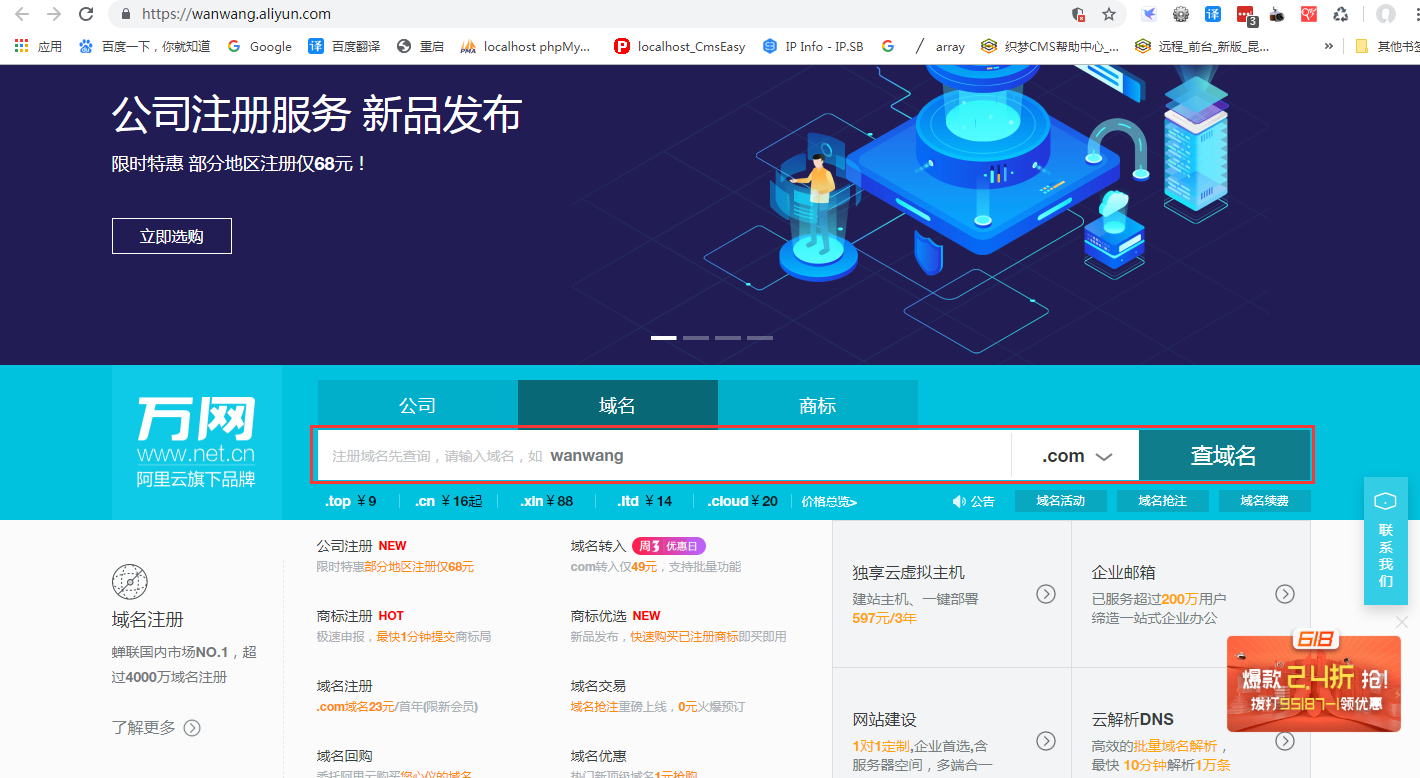Image resolution: width=1420 pixels, height=778 pixels.
Task: Open the green recycle arrows extension
Action: (1341, 14)
